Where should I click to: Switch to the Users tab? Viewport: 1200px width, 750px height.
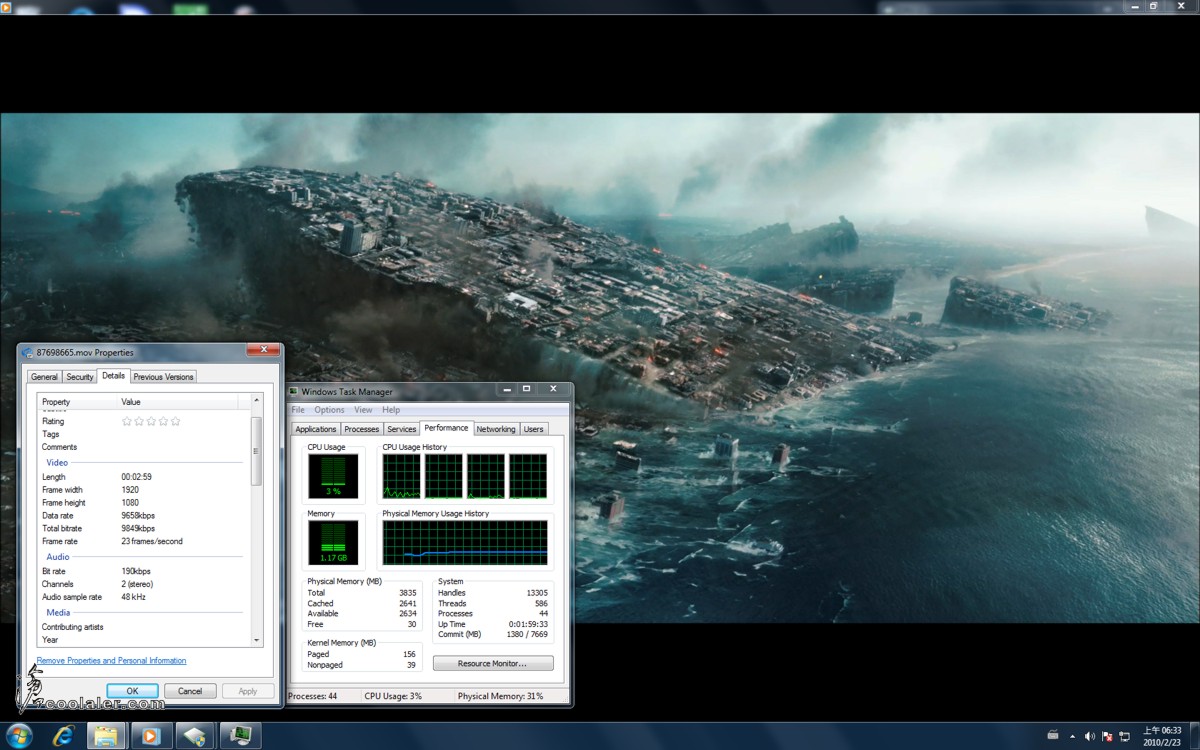pos(534,429)
